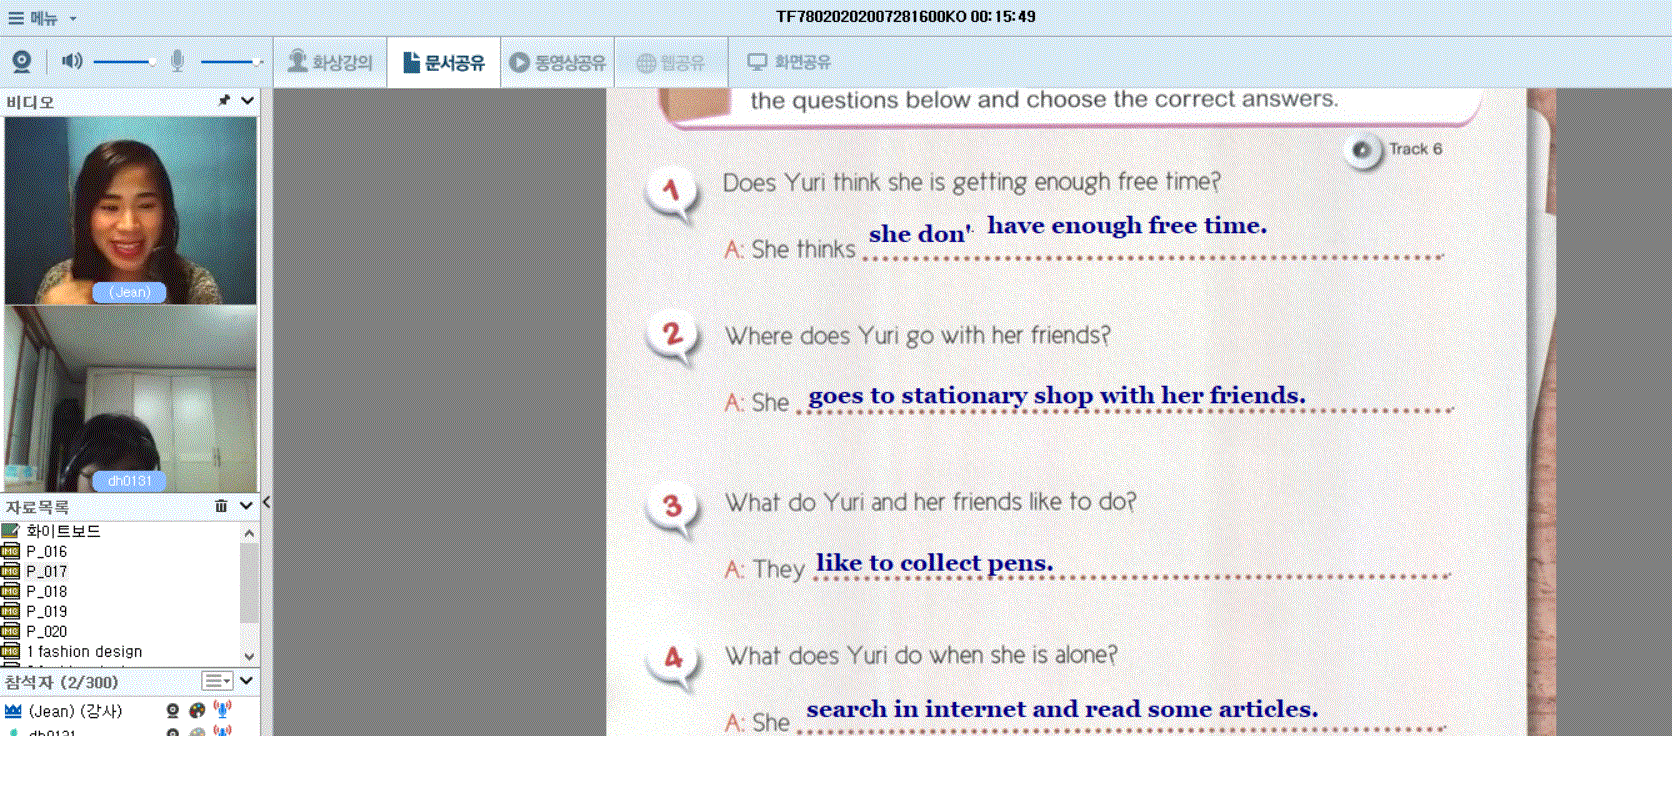The height and width of the screenshot is (788, 1672).
Task: Click Jean's webcam status icon
Action: [172, 710]
